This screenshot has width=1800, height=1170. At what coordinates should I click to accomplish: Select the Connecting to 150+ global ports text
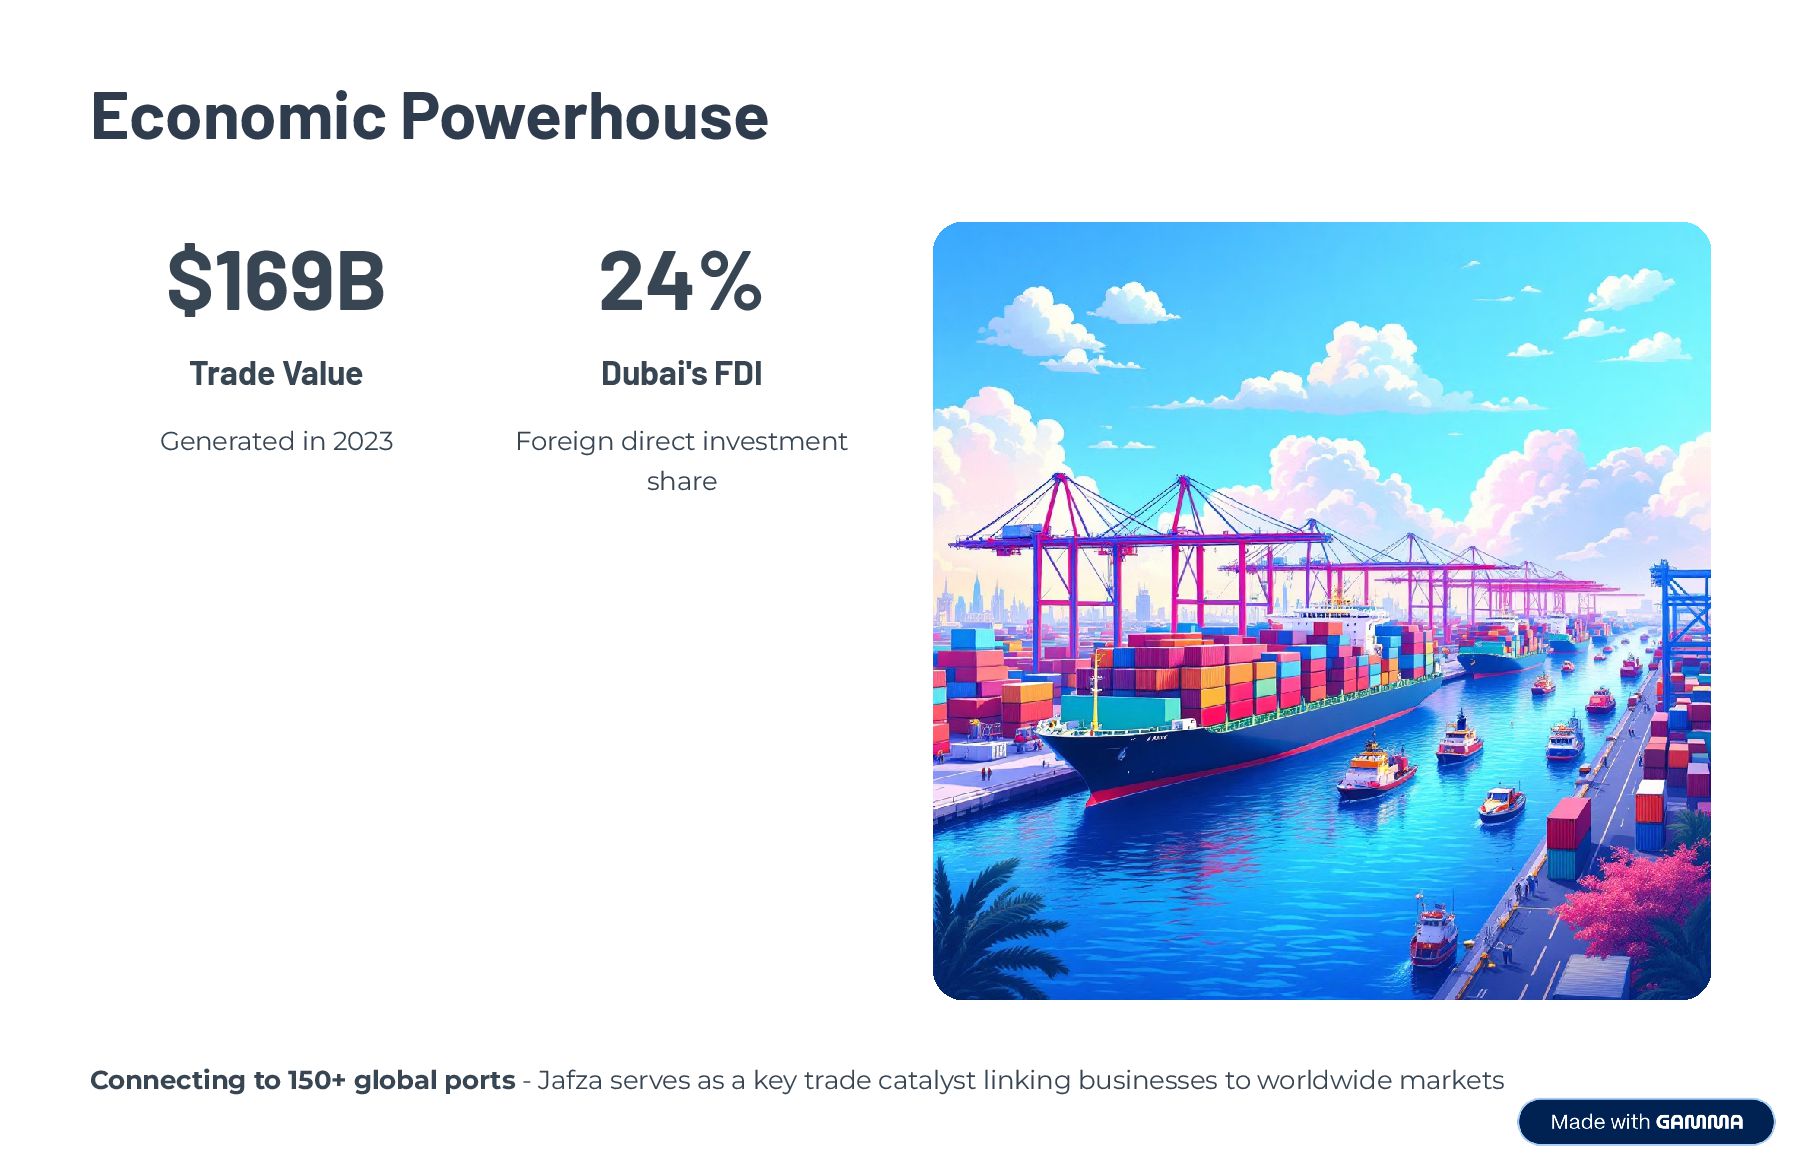(303, 1081)
